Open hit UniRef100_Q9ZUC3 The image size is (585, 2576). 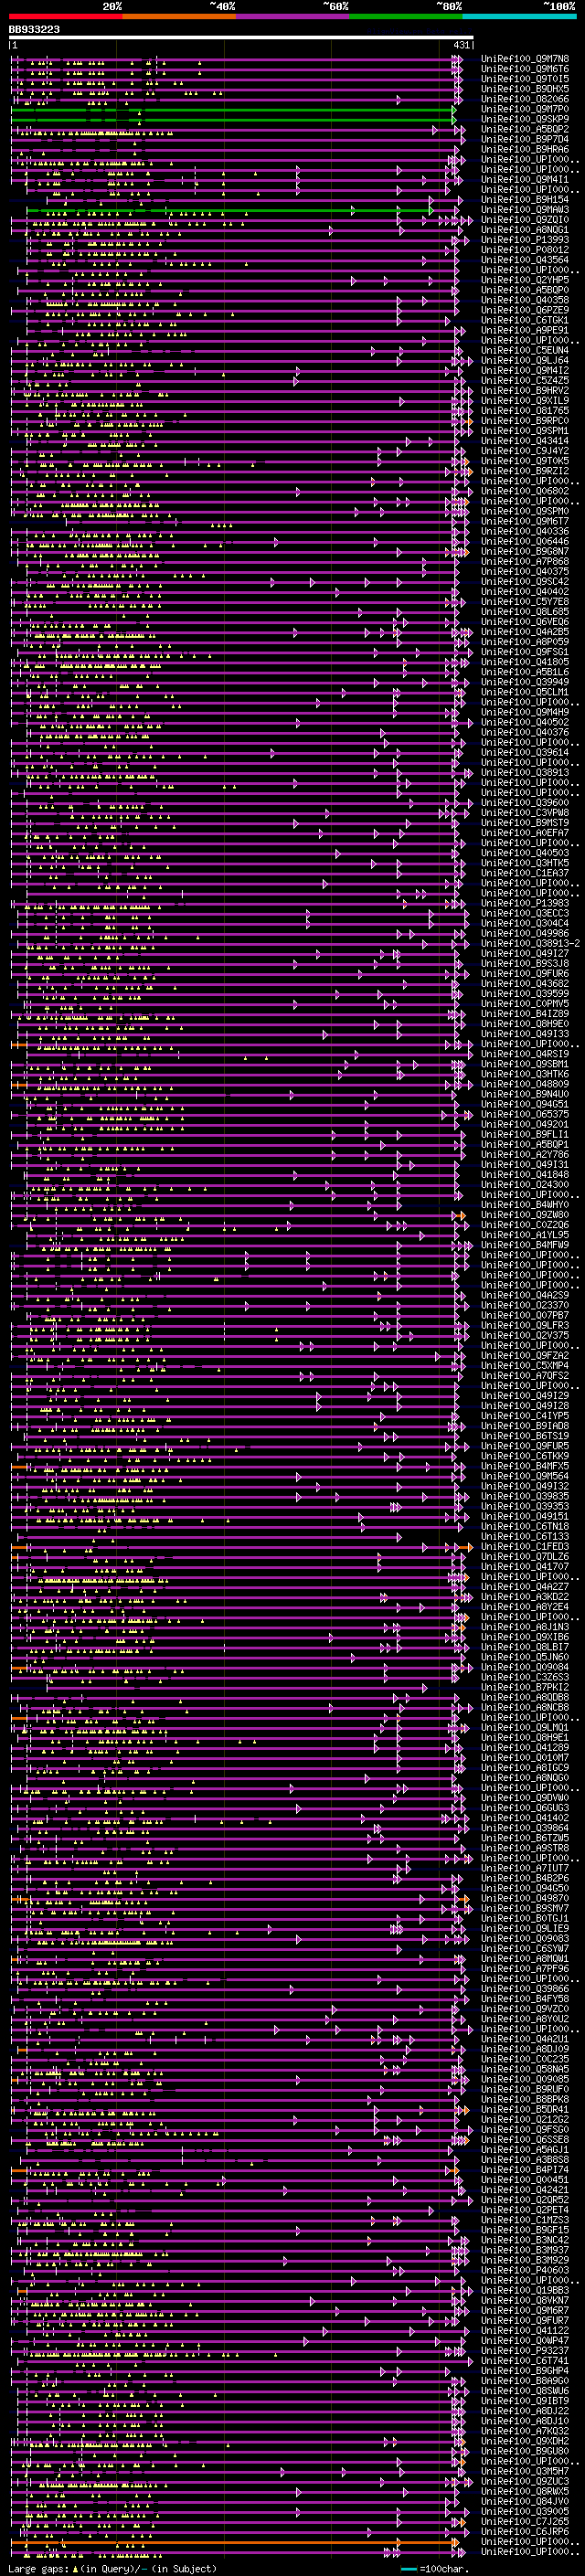pos(525,2481)
